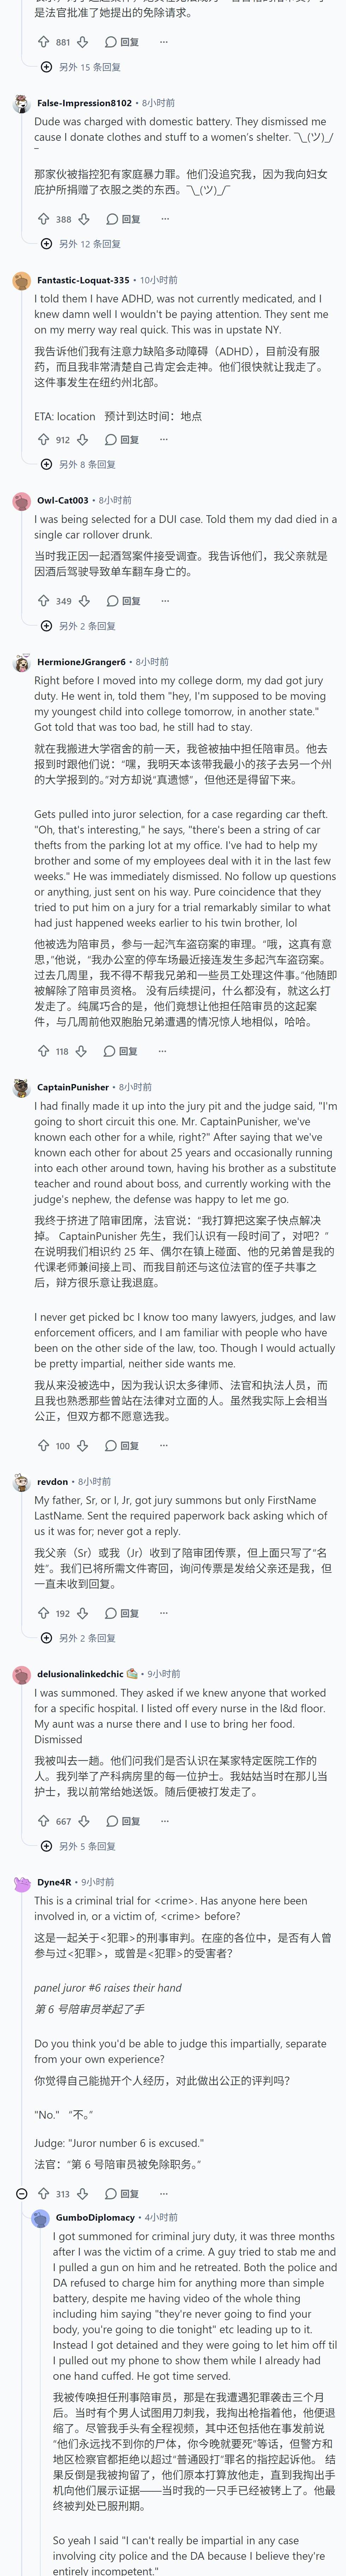This screenshot has width=346, height=2576.
Task: Downvote revdon's comment
Action: pos(84,1613)
